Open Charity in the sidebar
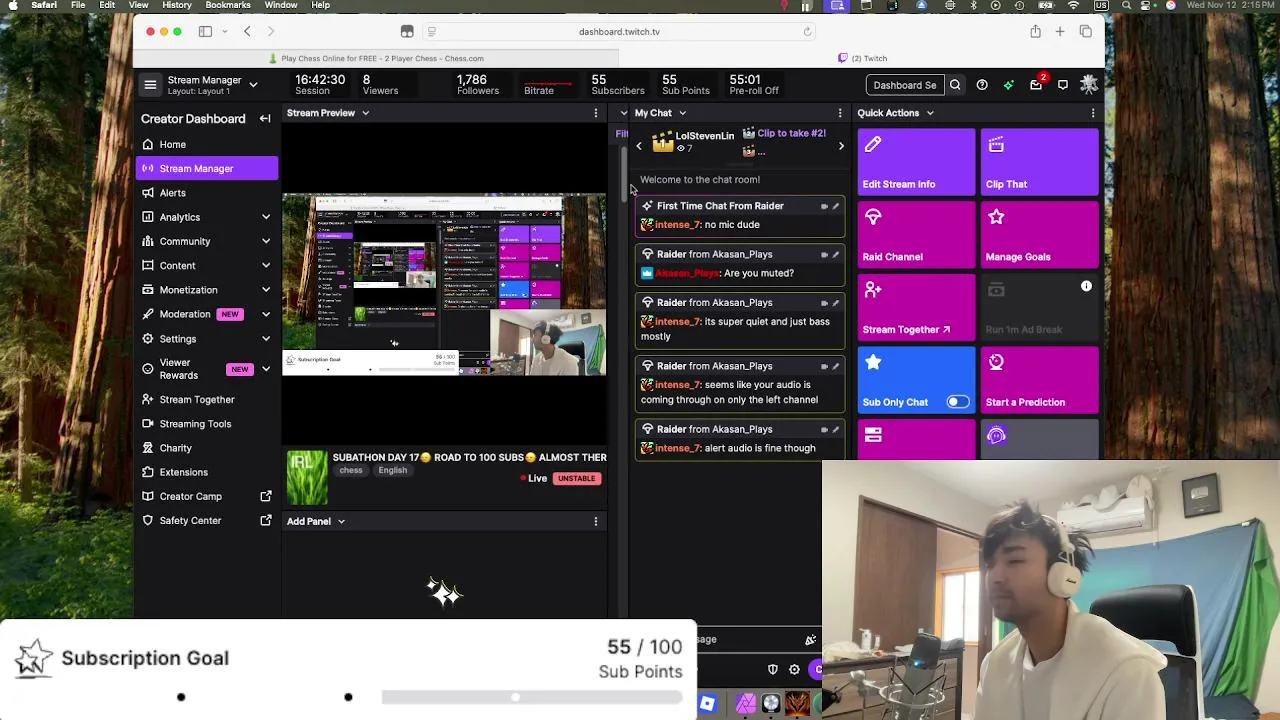Image resolution: width=1280 pixels, height=720 pixels. click(x=207, y=448)
